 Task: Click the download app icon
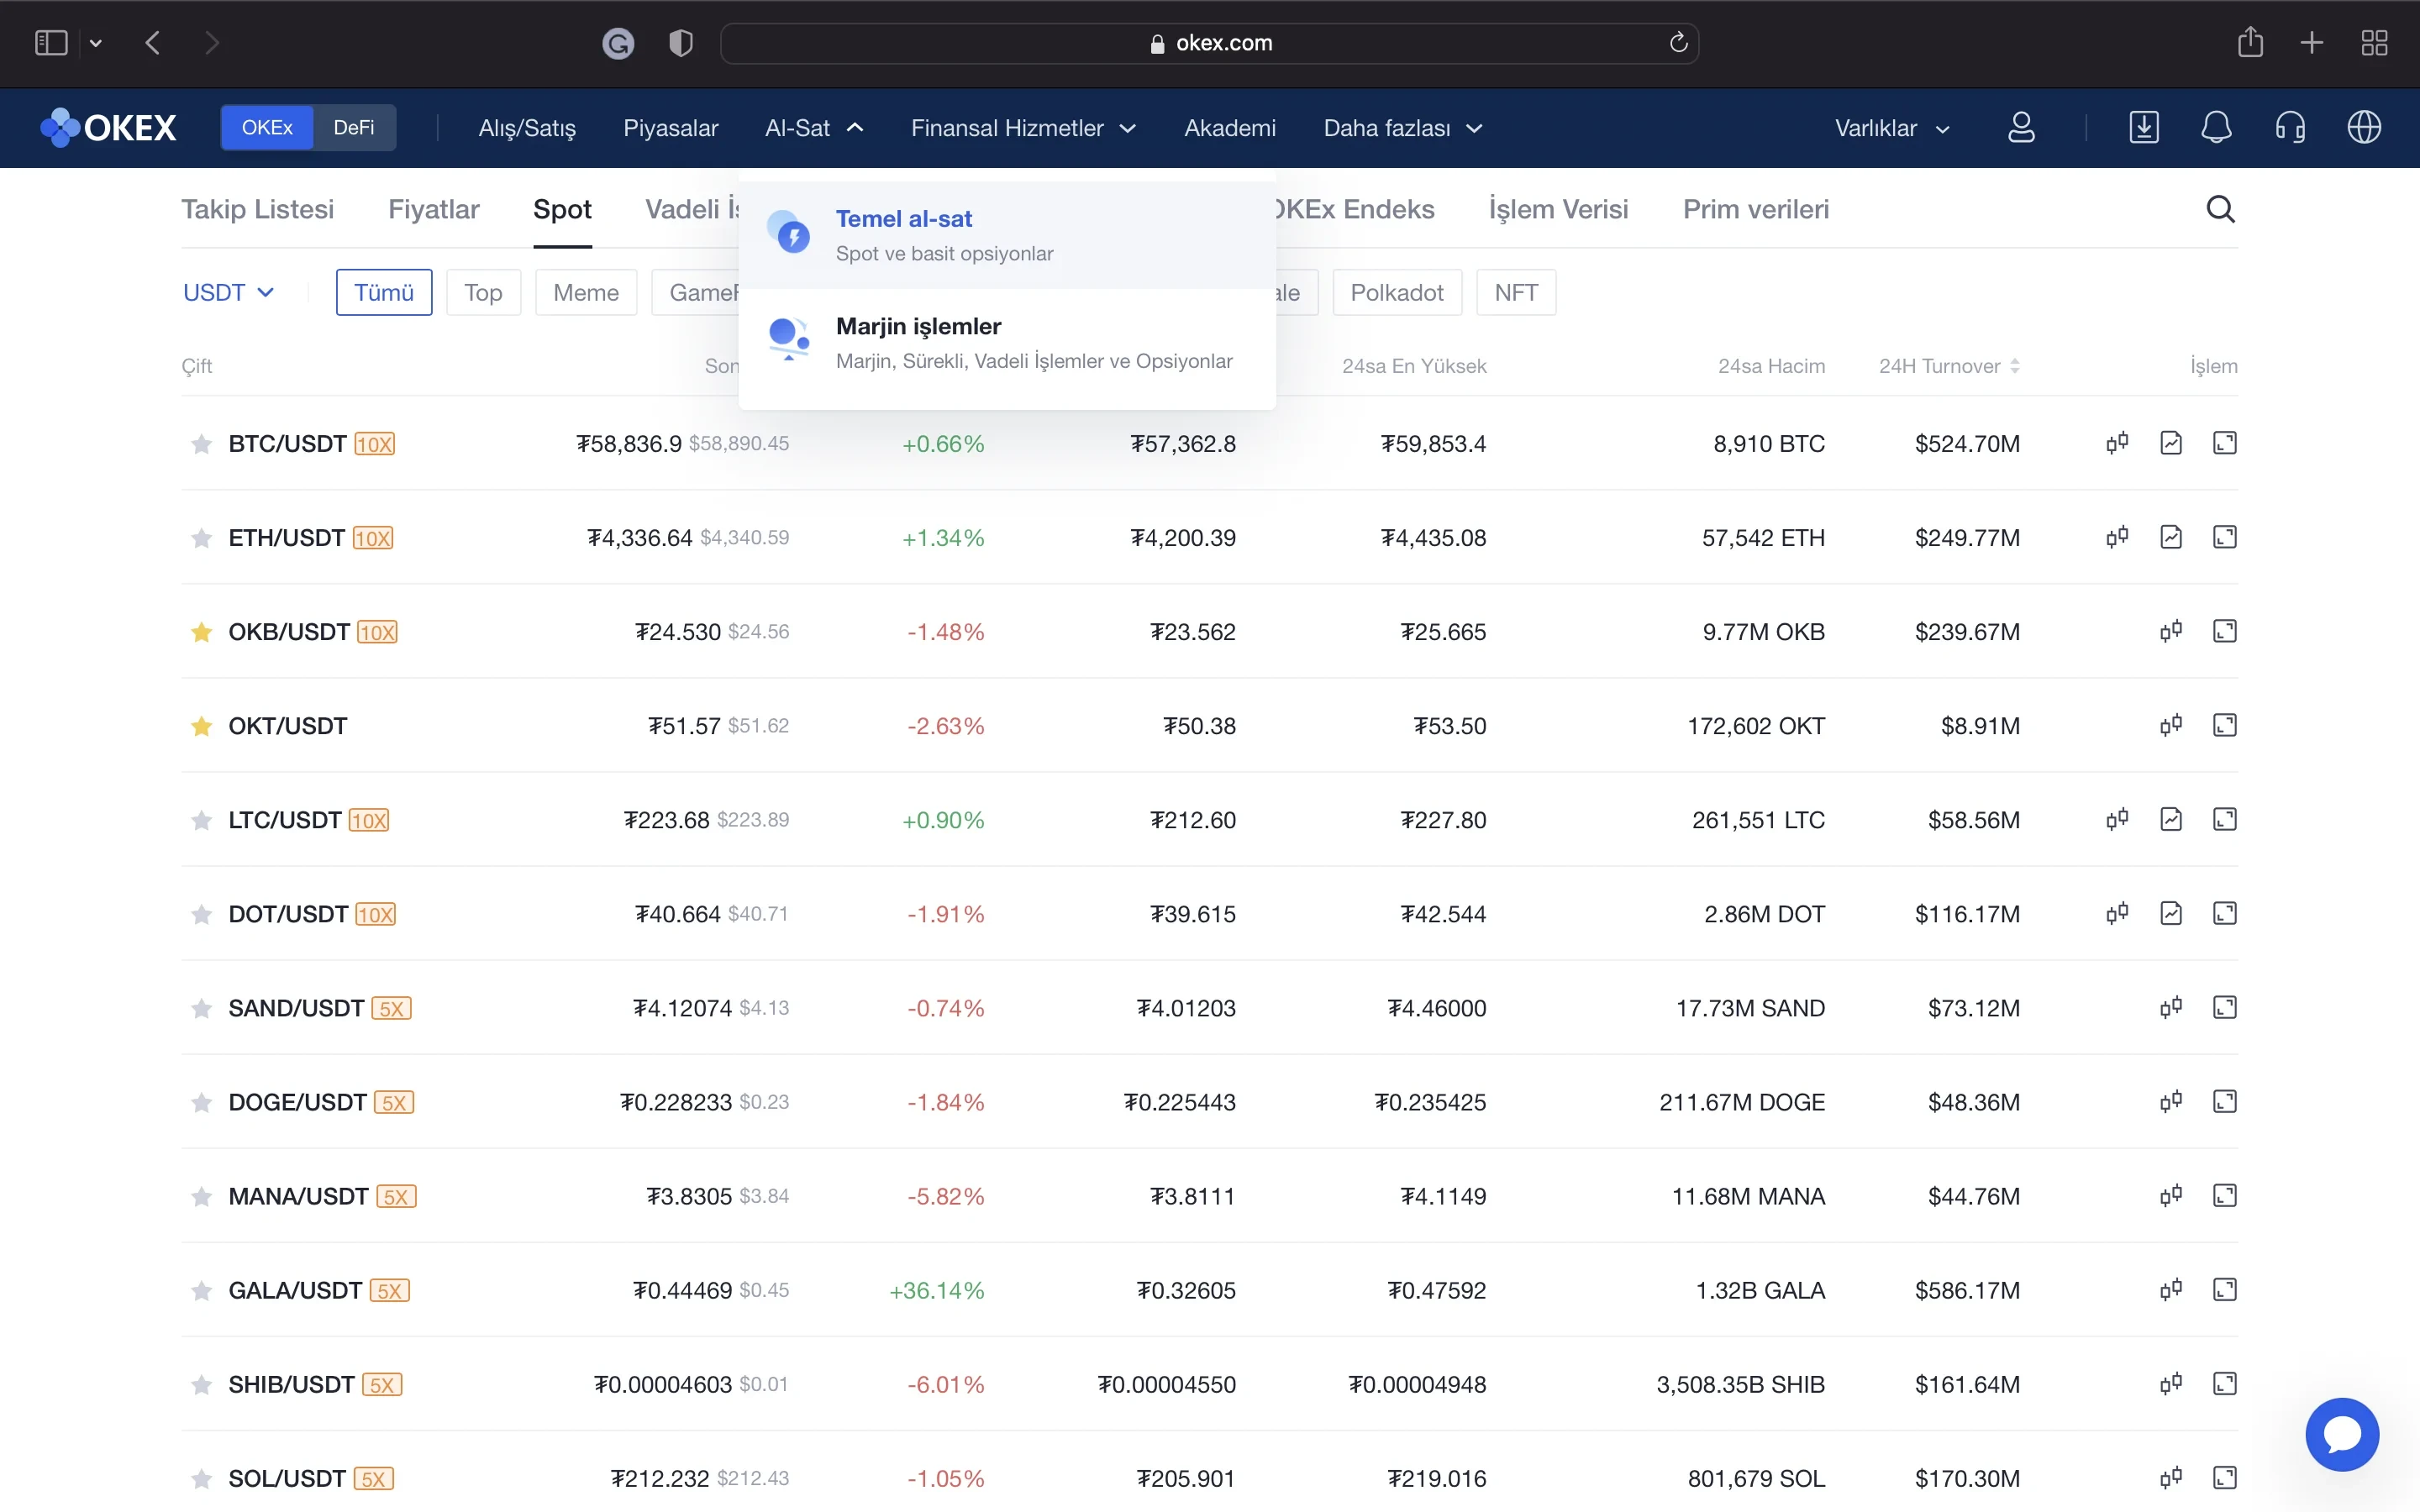click(2144, 128)
